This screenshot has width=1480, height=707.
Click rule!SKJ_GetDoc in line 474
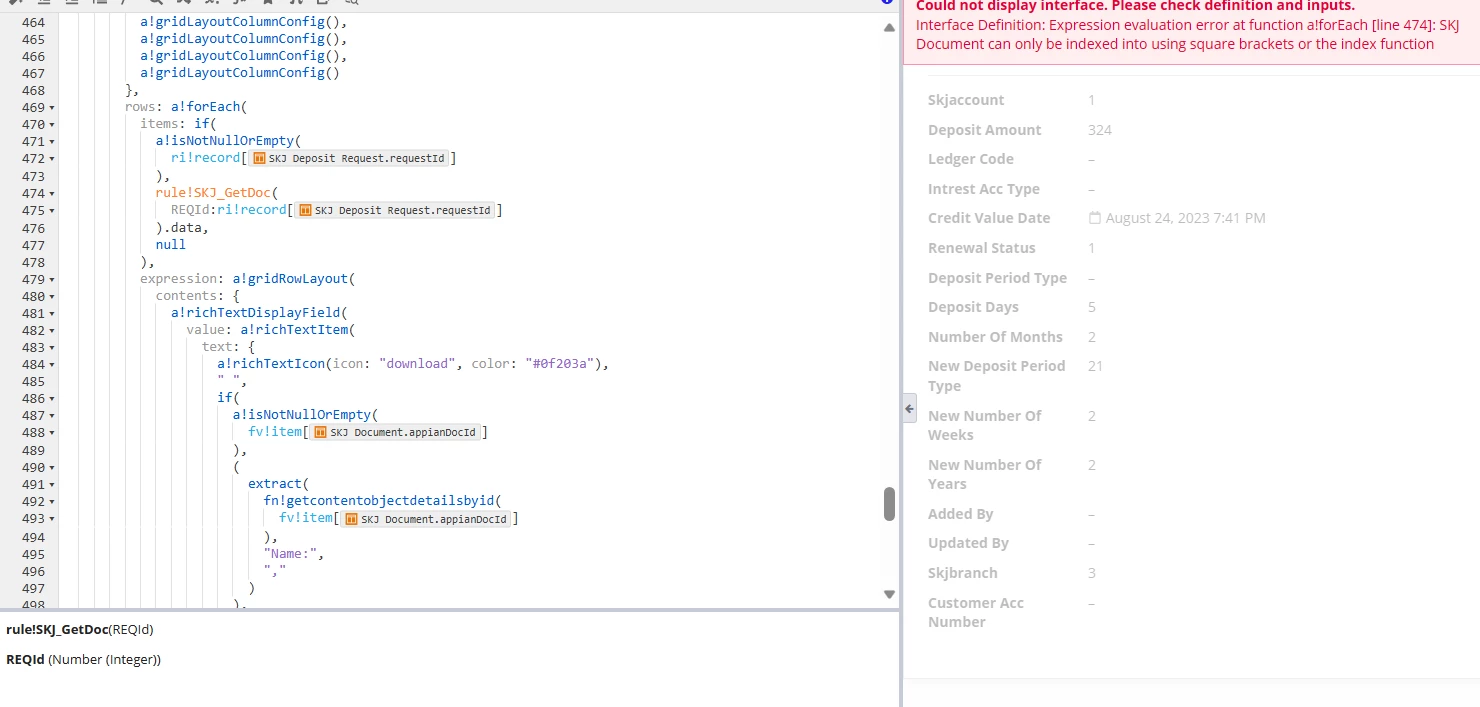211,193
